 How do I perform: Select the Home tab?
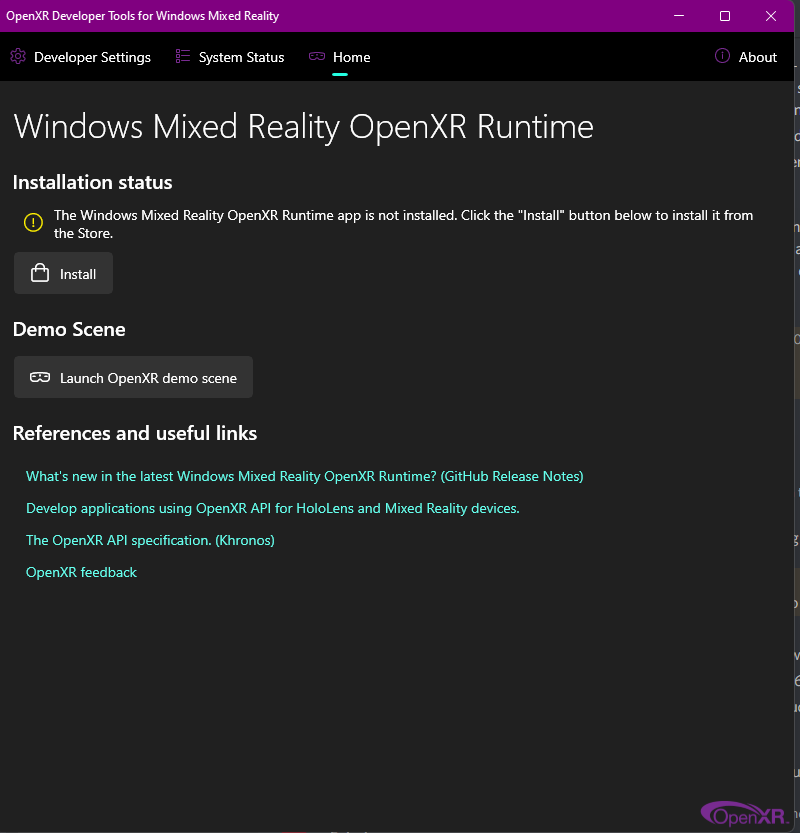point(339,57)
